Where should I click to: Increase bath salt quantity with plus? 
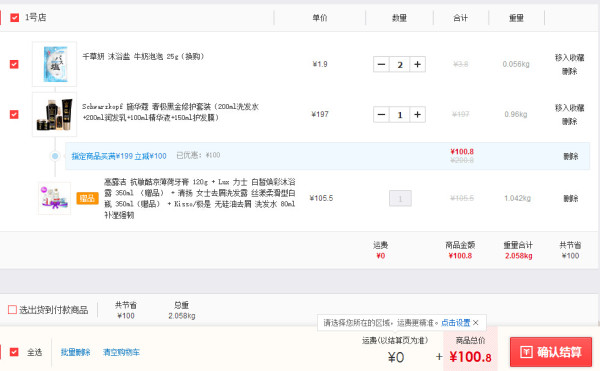pos(417,64)
